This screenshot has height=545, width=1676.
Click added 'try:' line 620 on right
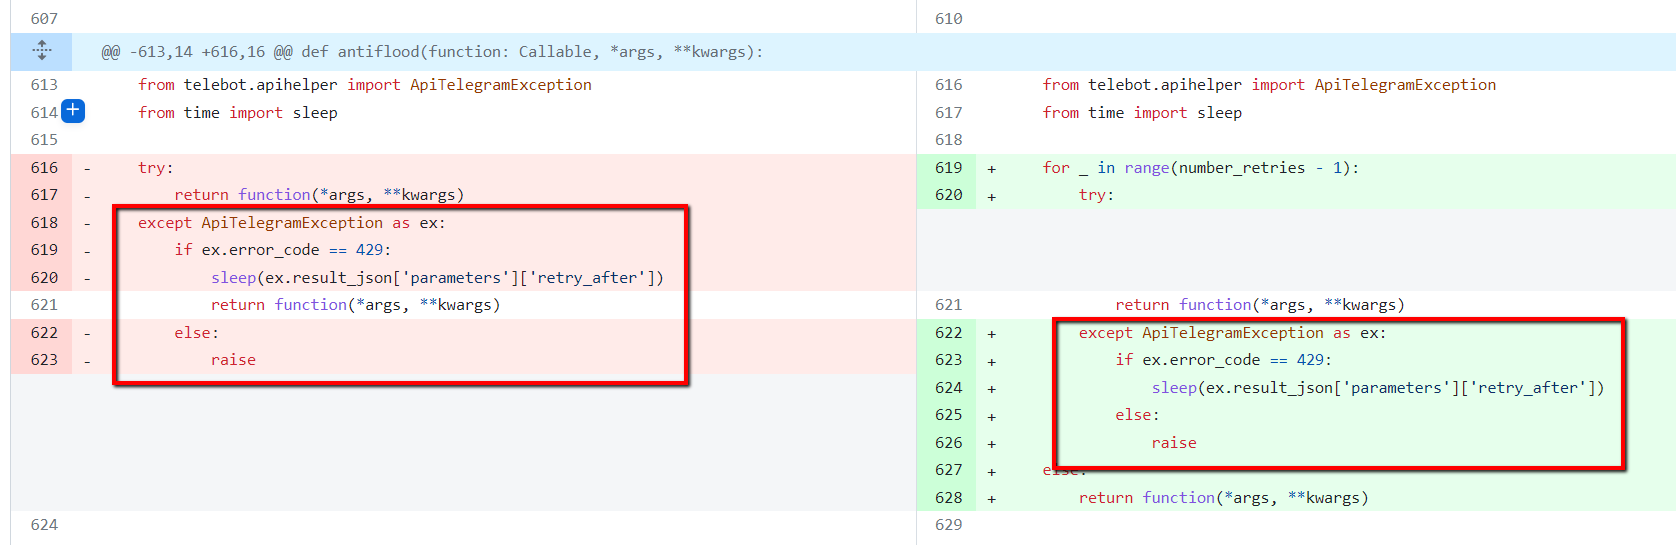pyautogui.click(x=1096, y=195)
